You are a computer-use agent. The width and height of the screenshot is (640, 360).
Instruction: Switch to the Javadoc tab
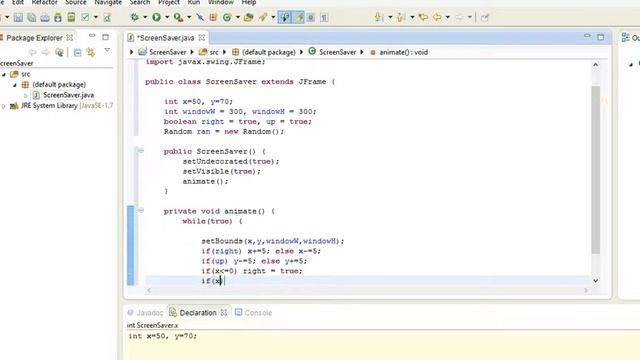pyautogui.click(x=145, y=313)
